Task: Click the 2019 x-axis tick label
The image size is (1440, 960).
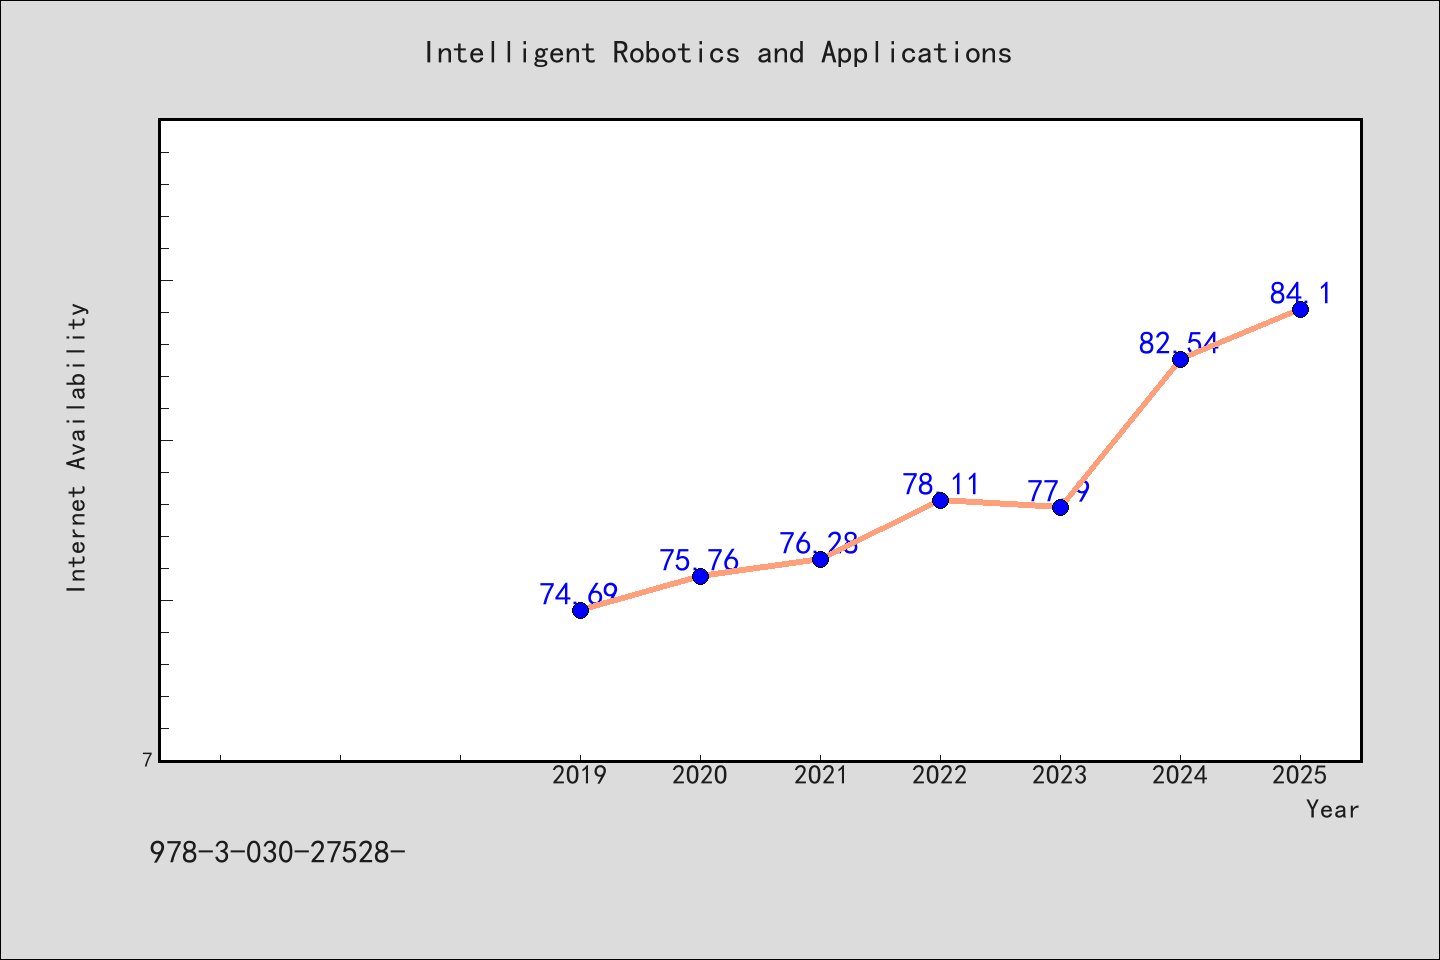Action: click(580, 775)
